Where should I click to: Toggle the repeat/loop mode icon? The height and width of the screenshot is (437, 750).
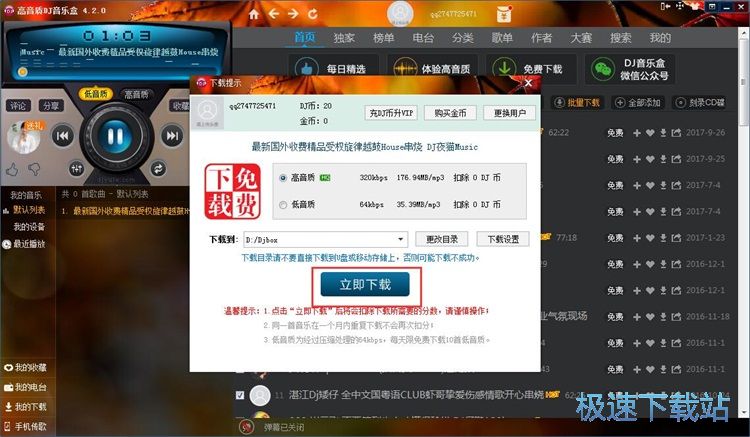point(158,168)
